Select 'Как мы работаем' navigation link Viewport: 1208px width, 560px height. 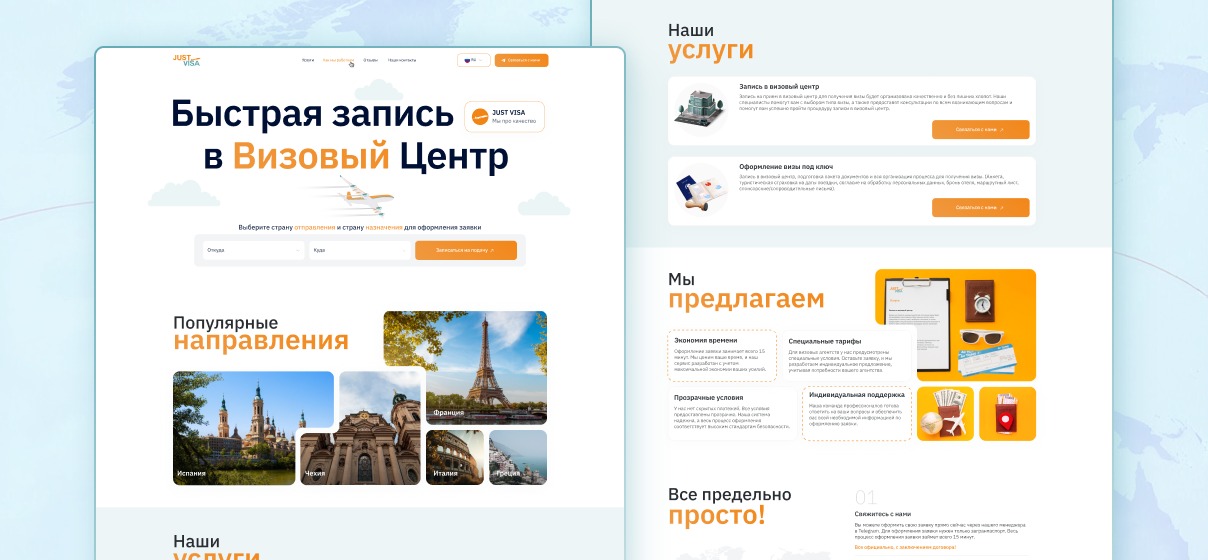coord(338,60)
